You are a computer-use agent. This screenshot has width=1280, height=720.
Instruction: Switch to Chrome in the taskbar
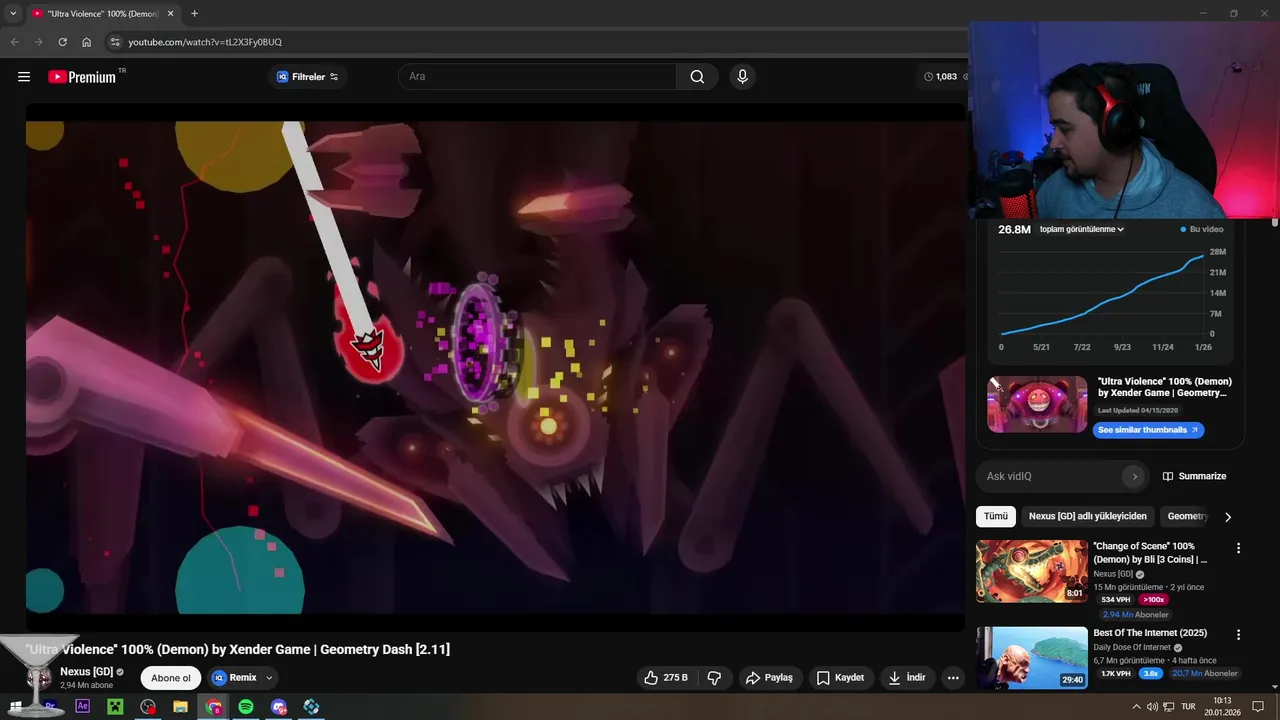(x=214, y=707)
